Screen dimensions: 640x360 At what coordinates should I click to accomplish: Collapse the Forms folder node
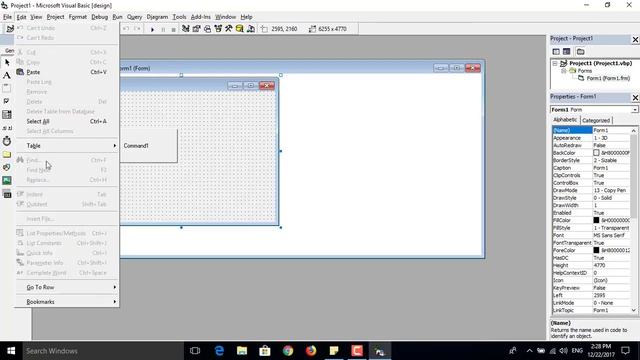(564, 71)
